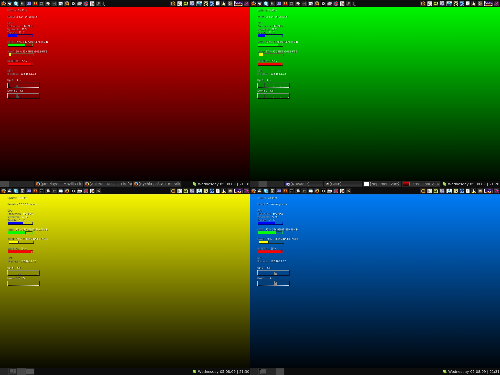Switch to white-icon window in green desktop taskbar
Image resolution: width=500 pixels, height=375 pixels.
tap(382, 184)
